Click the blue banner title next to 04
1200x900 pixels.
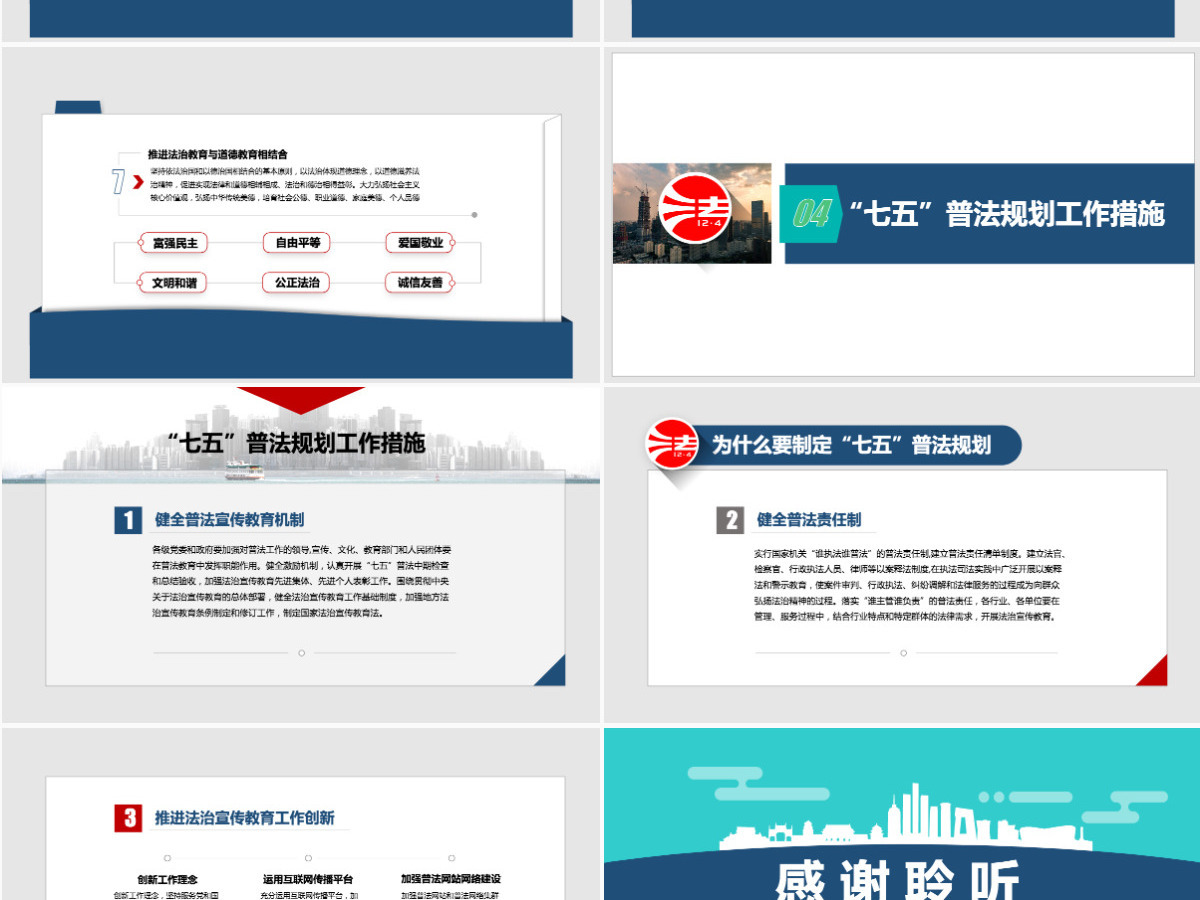coord(1006,214)
